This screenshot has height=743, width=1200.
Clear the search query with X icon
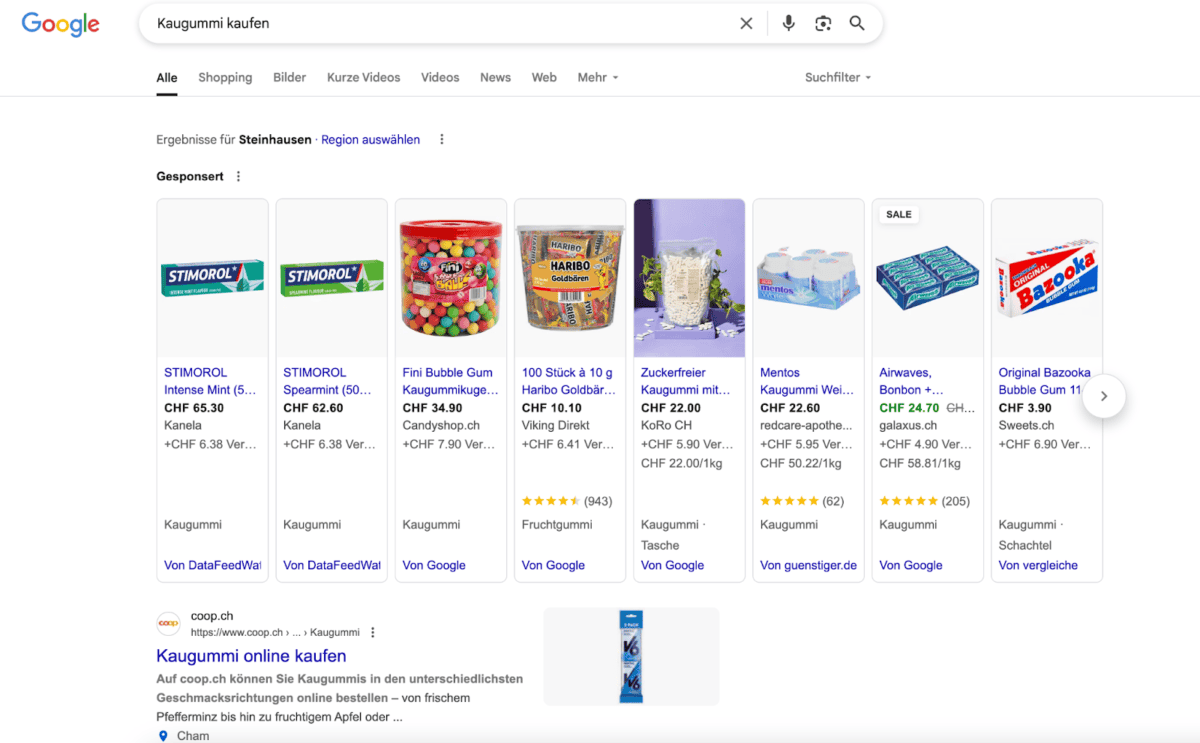(746, 23)
